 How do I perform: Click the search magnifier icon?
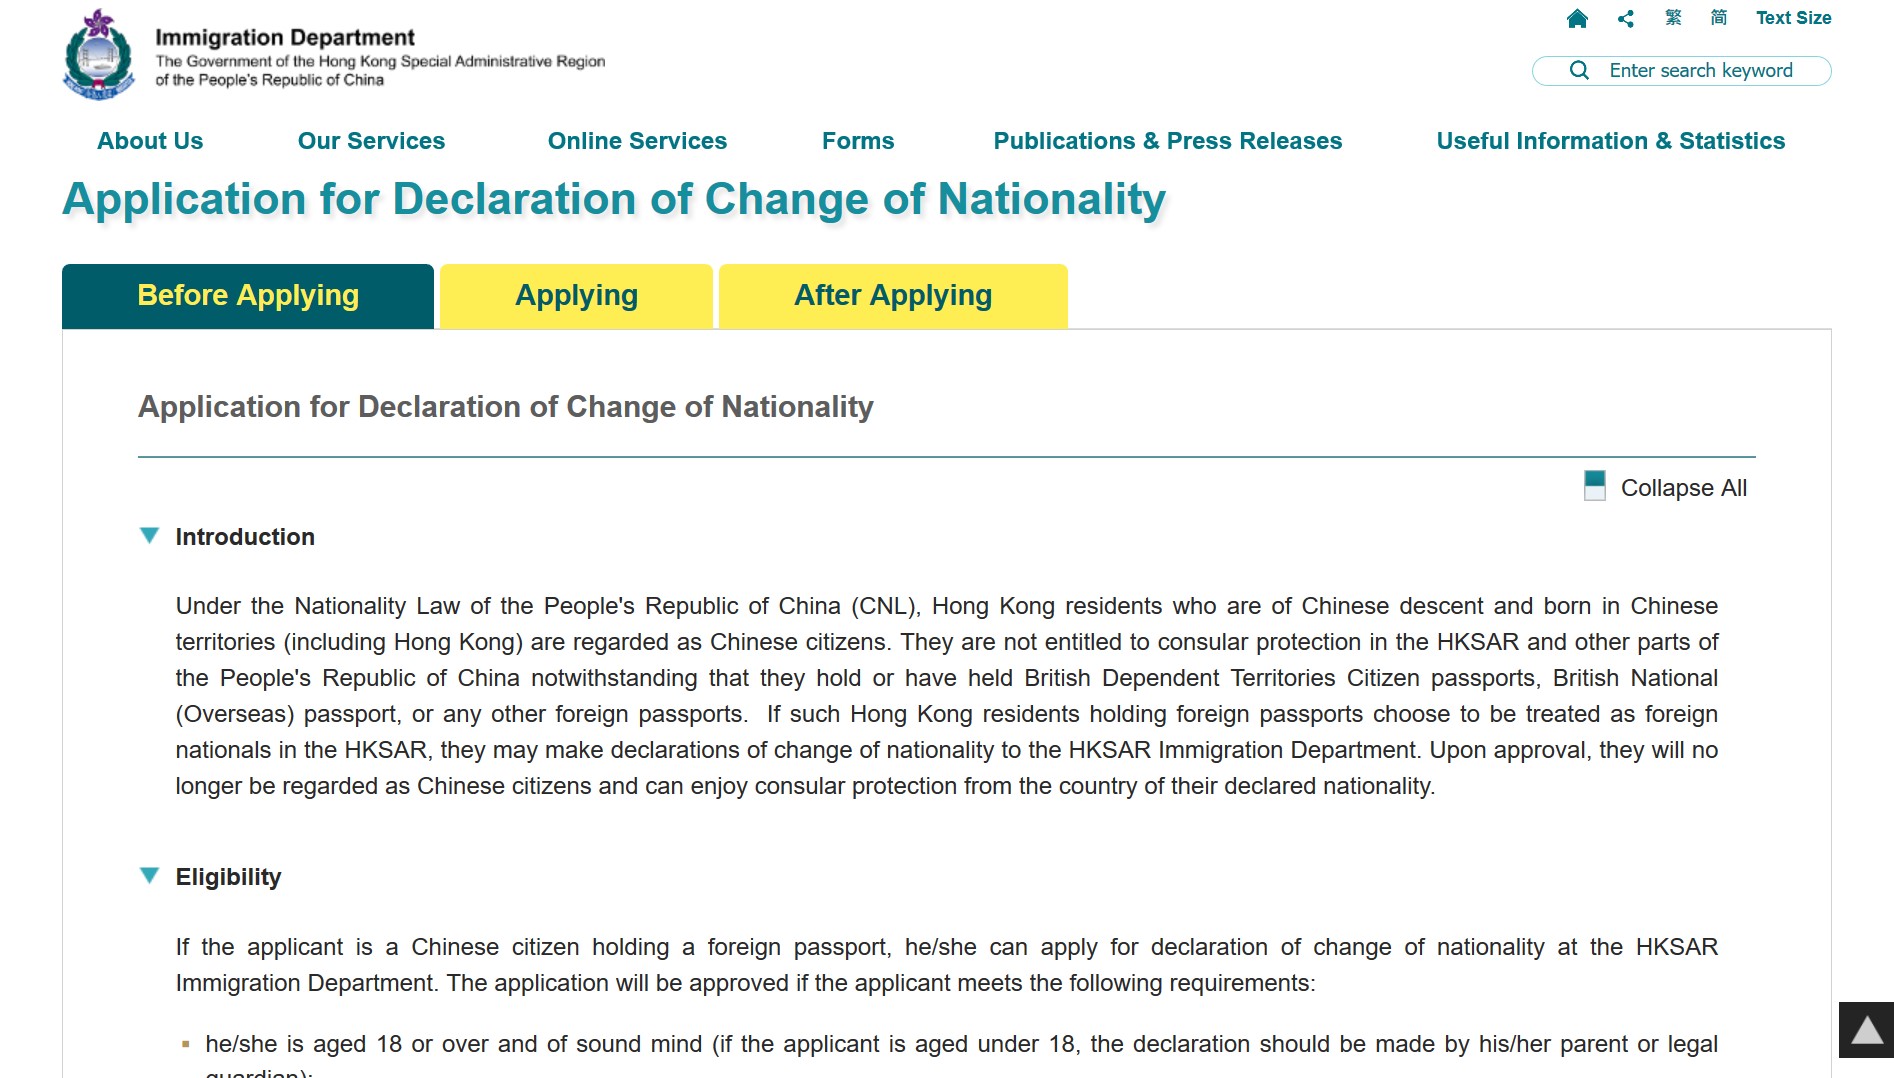pyautogui.click(x=1579, y=70)
